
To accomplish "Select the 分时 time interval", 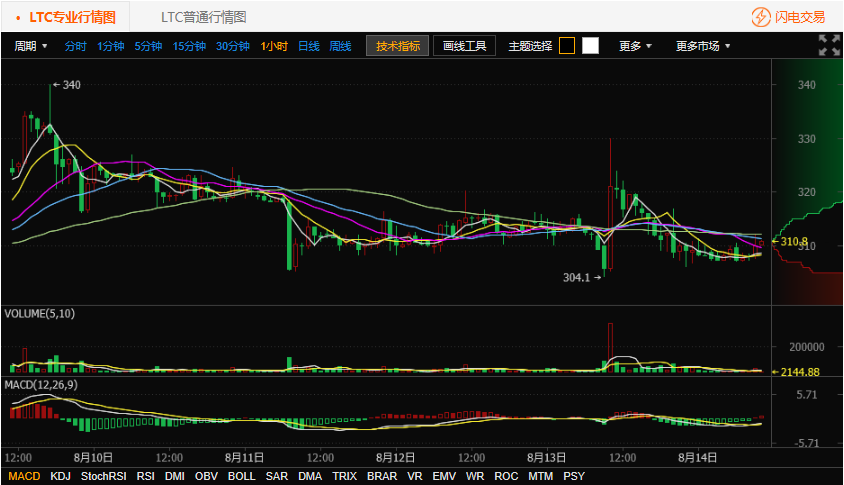I will click(75, 46).
